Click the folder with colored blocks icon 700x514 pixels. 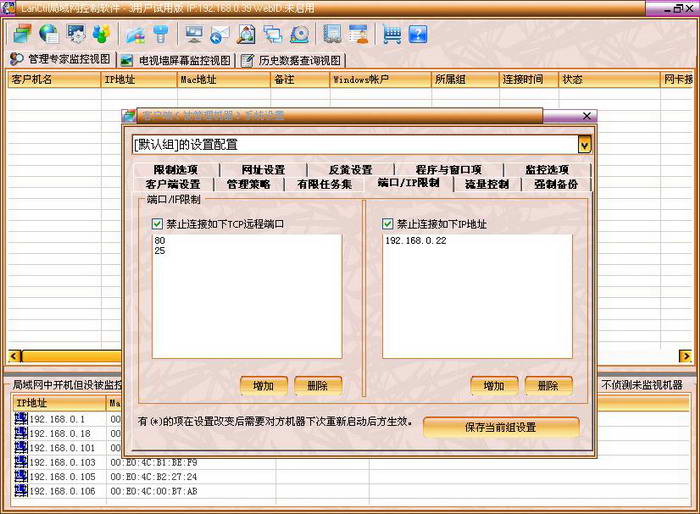135,34
